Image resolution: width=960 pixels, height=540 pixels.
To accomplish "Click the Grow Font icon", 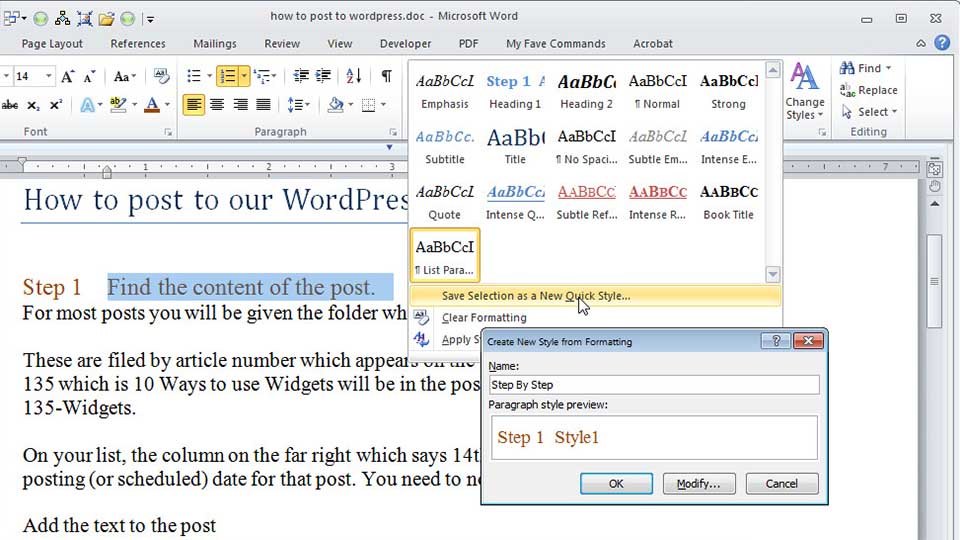I will tap(67, 77).
